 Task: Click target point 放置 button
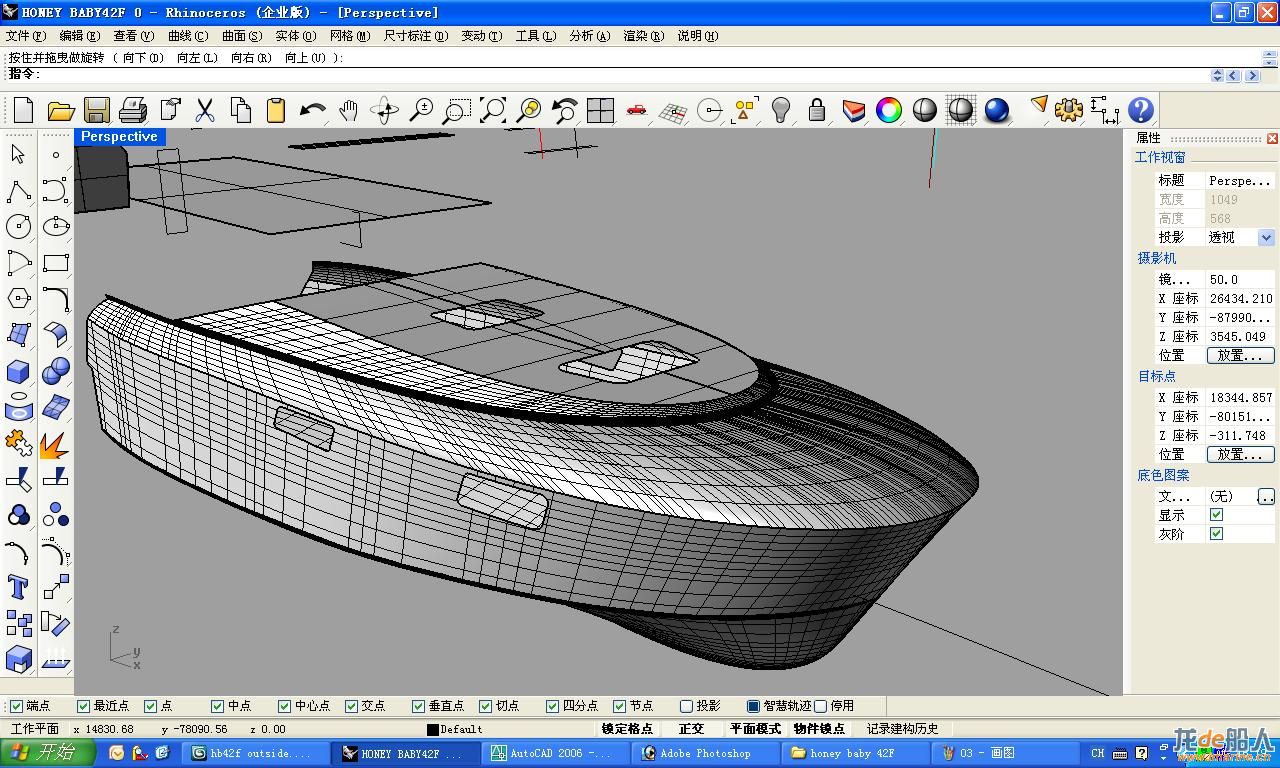pos(1241,454)
